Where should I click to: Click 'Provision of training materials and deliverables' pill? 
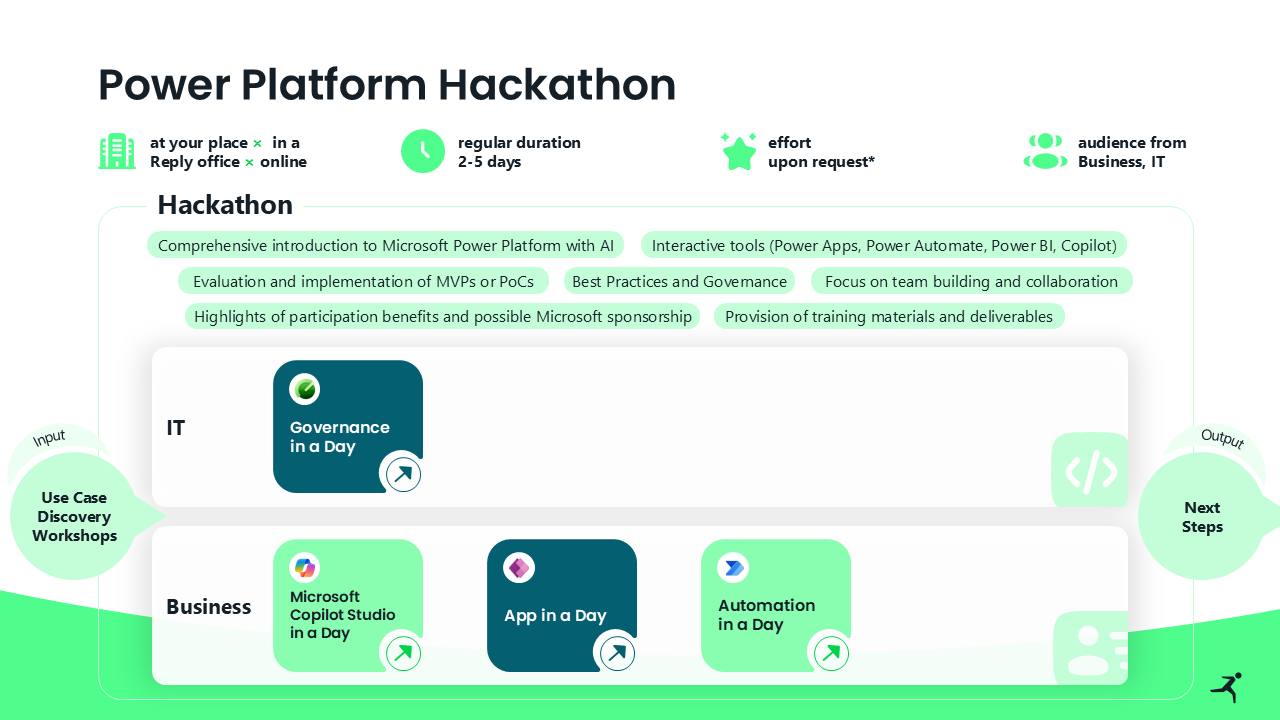[889, 316]
